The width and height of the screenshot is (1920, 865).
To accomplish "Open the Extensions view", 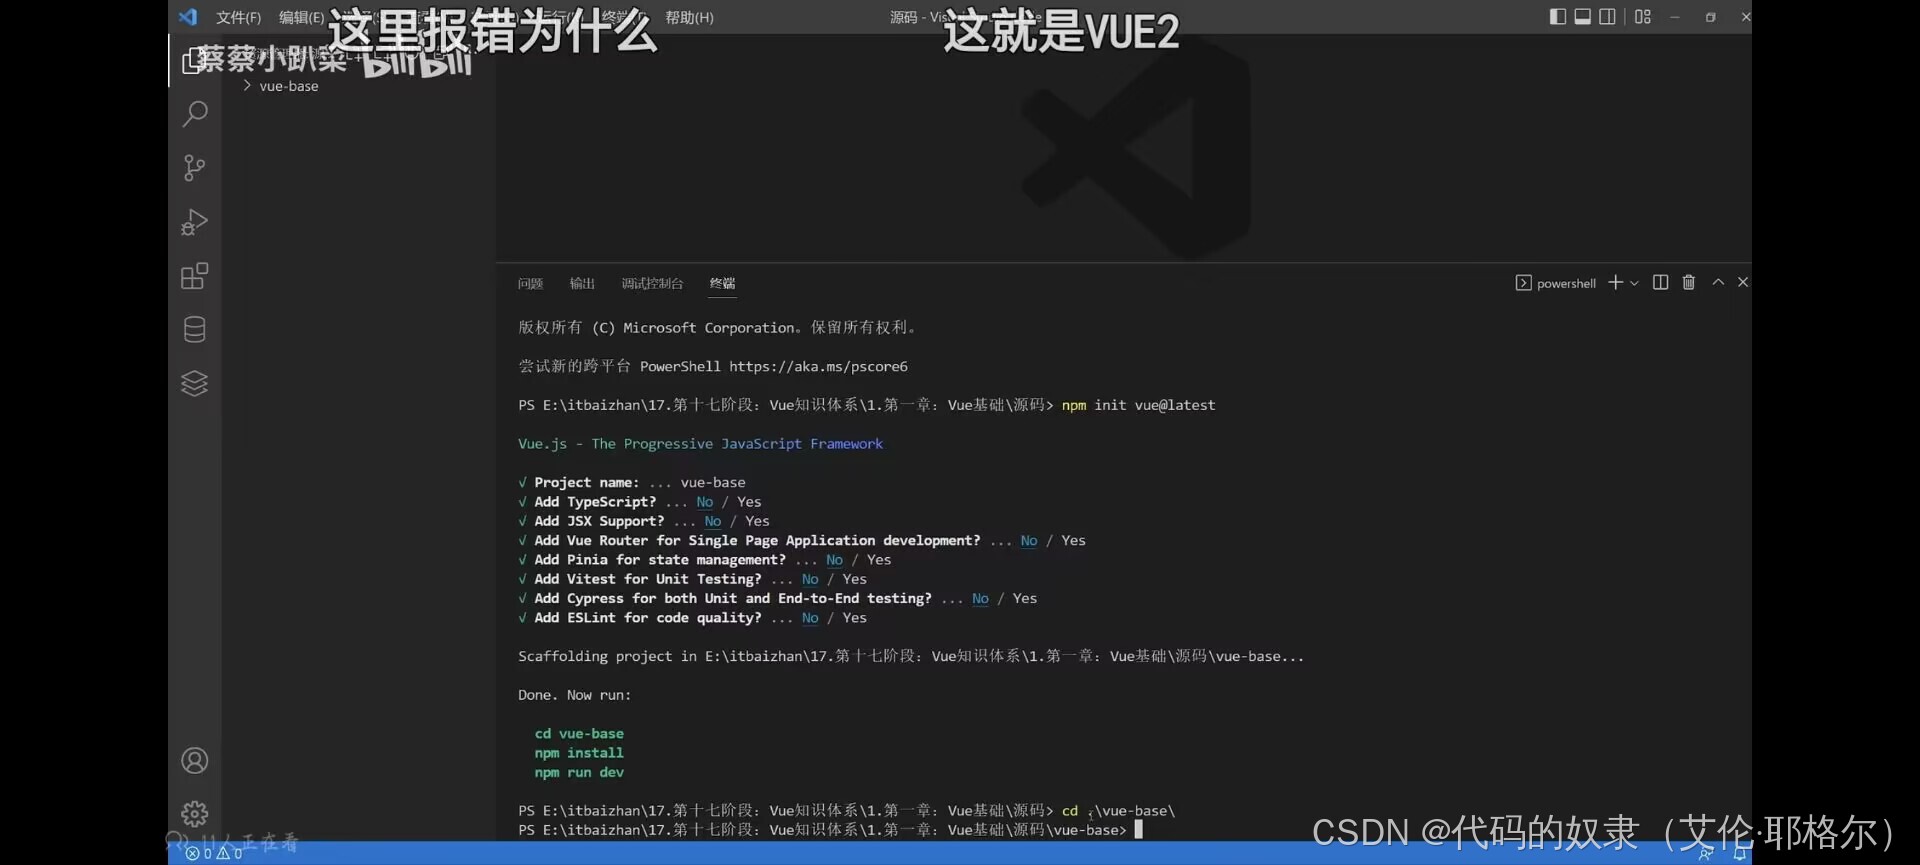I will (x=194, y=276).
